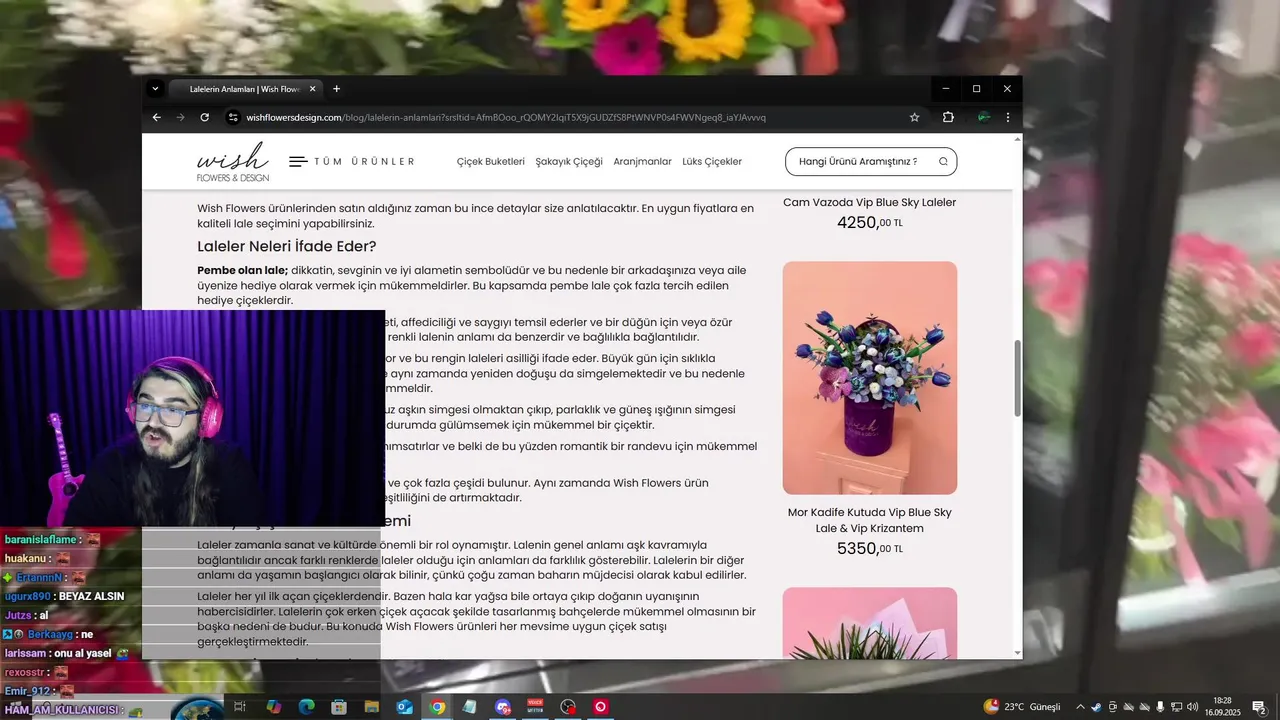The image size is (1280, 720).
Task: Open the Chrome extensions puzzle menu
Action: (948, 117)
